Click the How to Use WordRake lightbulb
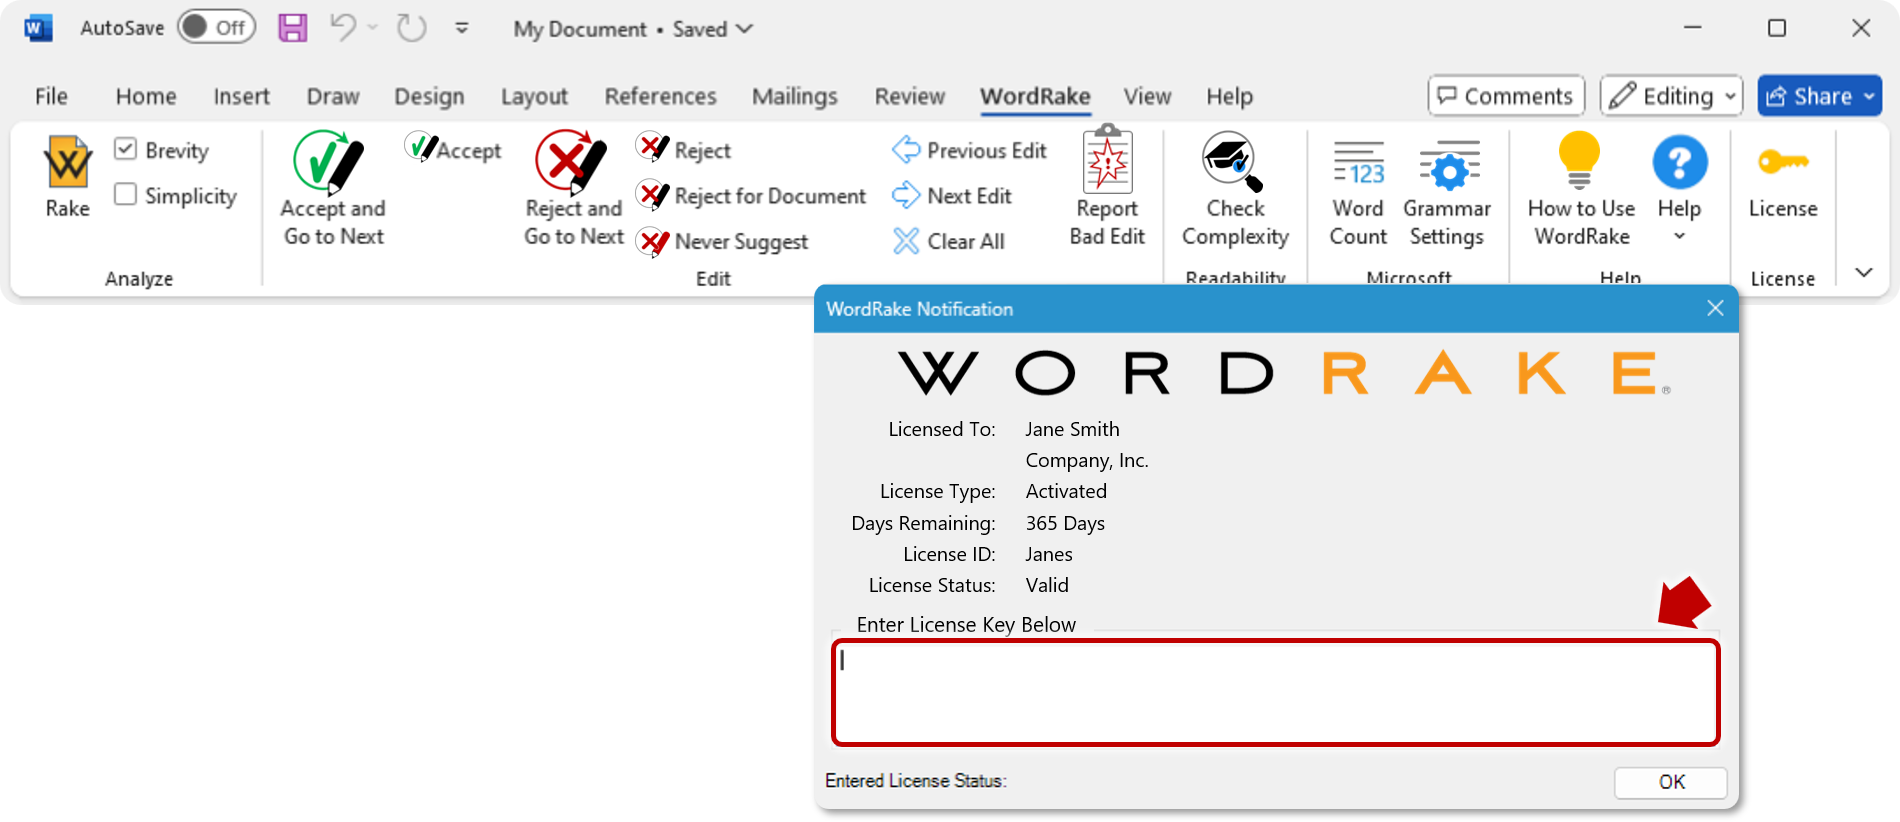 pos(1580,162)
